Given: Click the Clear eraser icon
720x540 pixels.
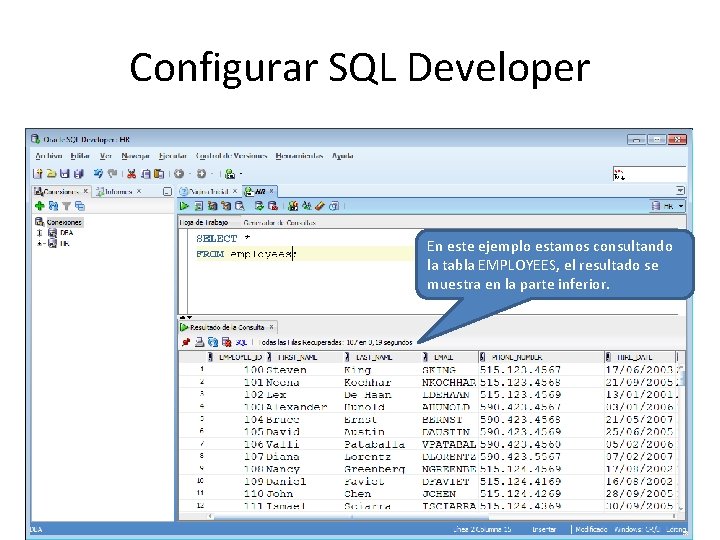Looking at the screenshot, I should coord(320,206).
